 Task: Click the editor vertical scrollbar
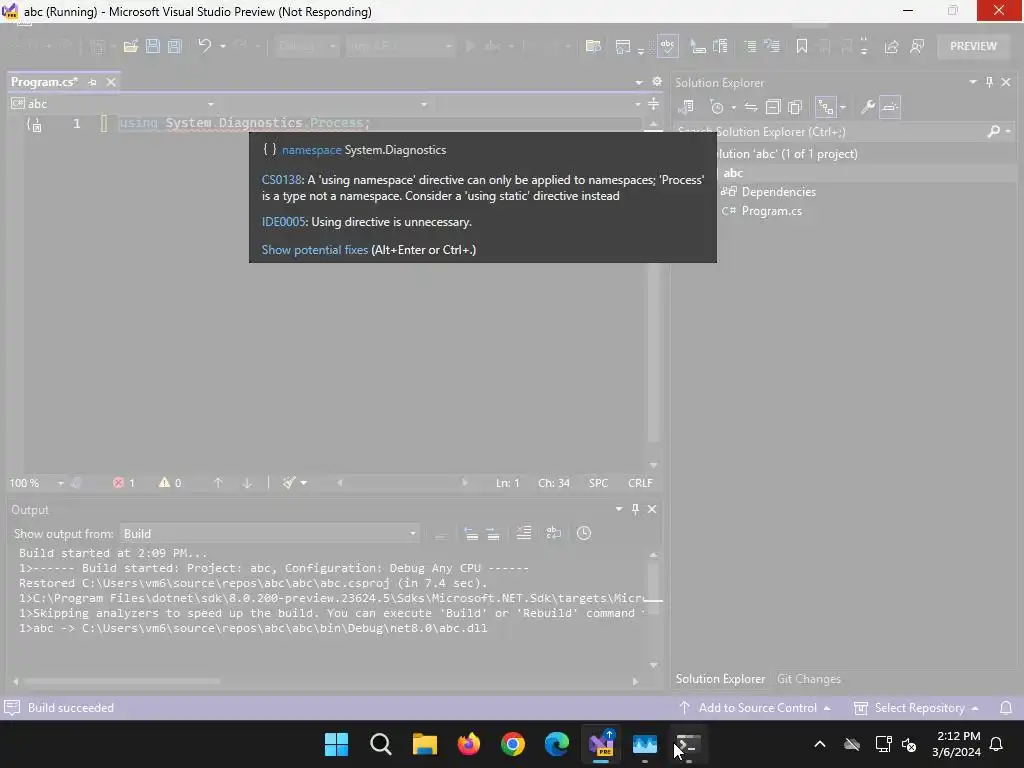click(x=654, y=287)
